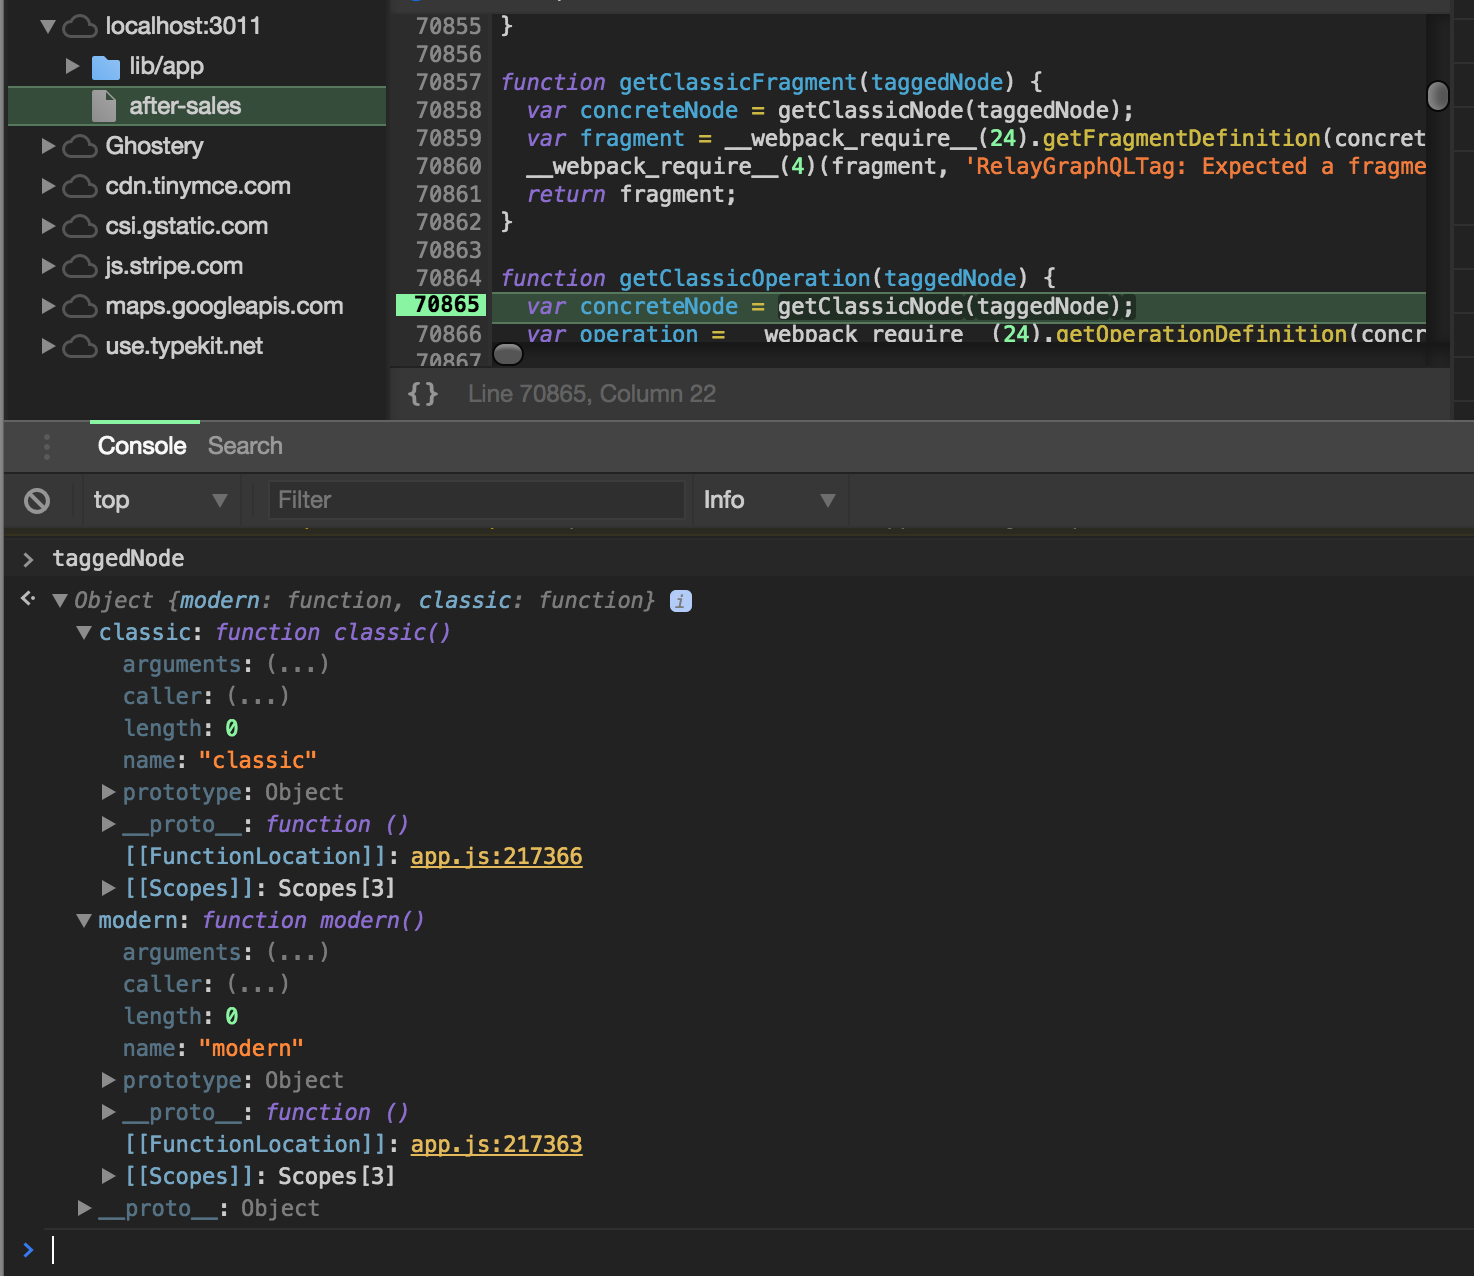Screen dimensions: 1474x1276
Task: Click the navigation arrow left of Object entry
Action: (27, 597)
